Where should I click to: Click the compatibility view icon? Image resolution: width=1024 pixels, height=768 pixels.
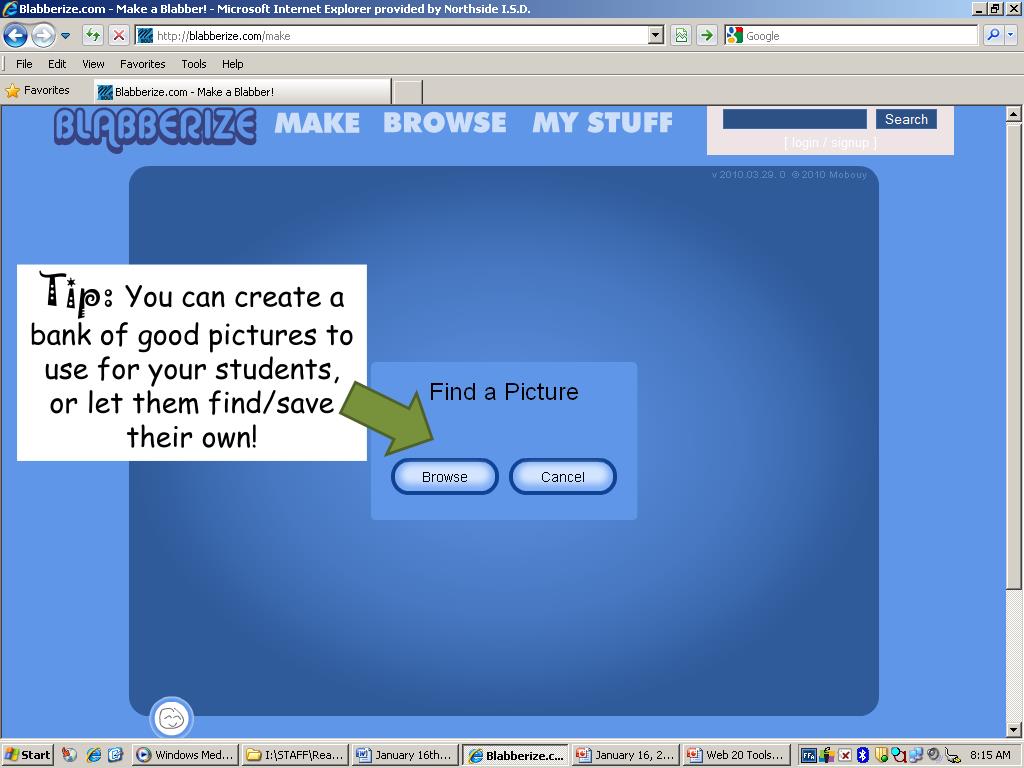(681, 35)
